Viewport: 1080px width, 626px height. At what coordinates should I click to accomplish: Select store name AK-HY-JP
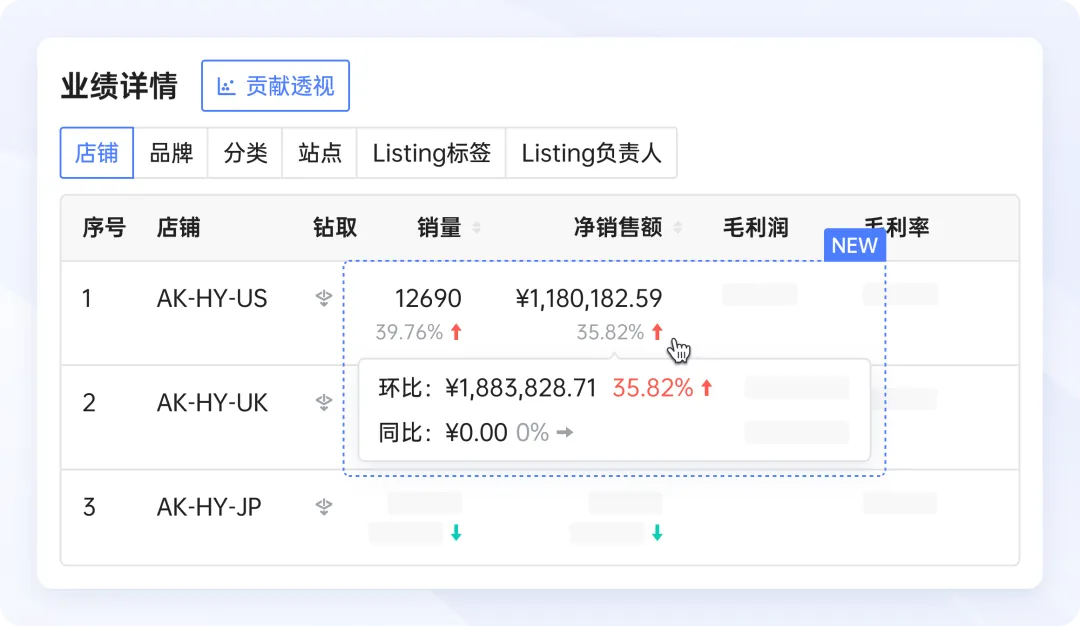209,507
